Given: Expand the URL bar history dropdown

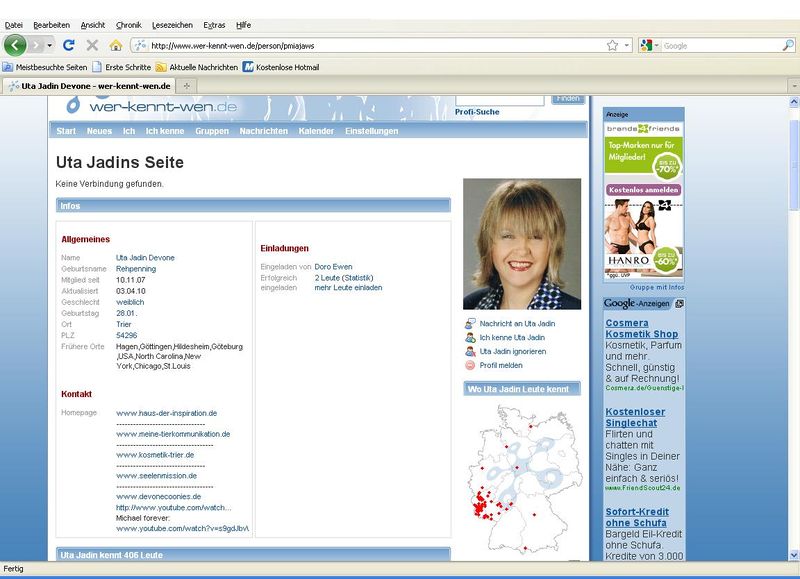Looking at the screenshot, I should click(627, 45).
